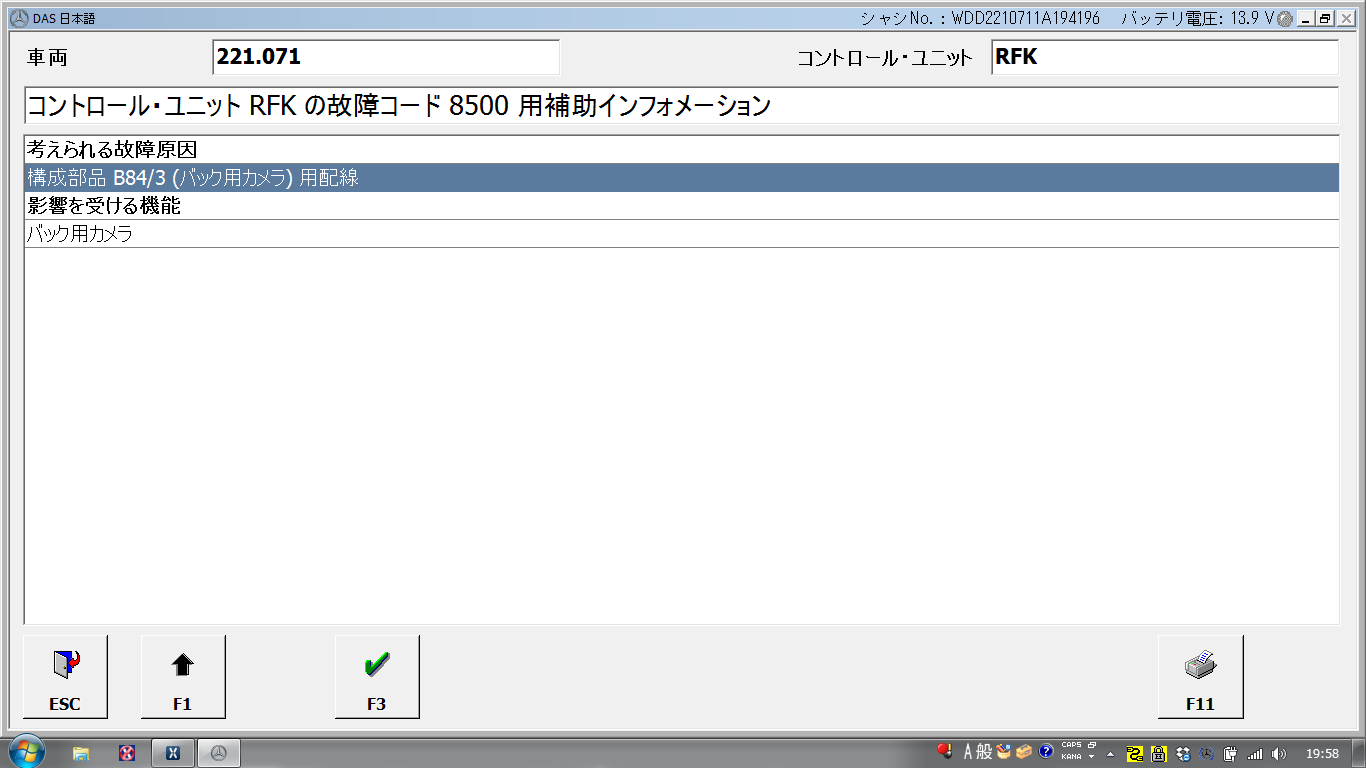
Task: Open the IME dictionary tool icon
Action: click(x=1003, y=751)
